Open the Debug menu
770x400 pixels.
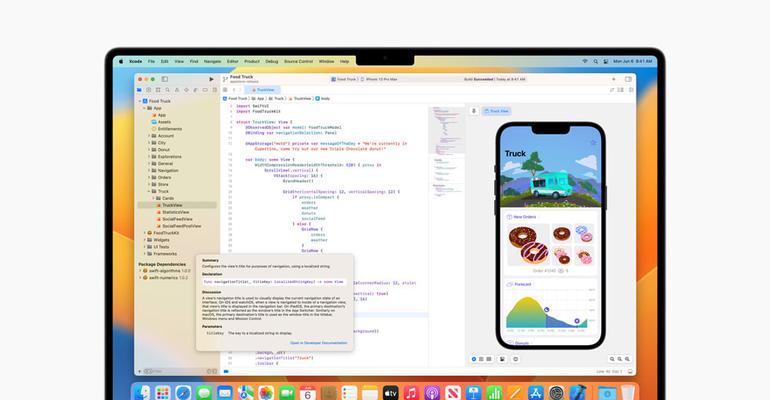272,61
